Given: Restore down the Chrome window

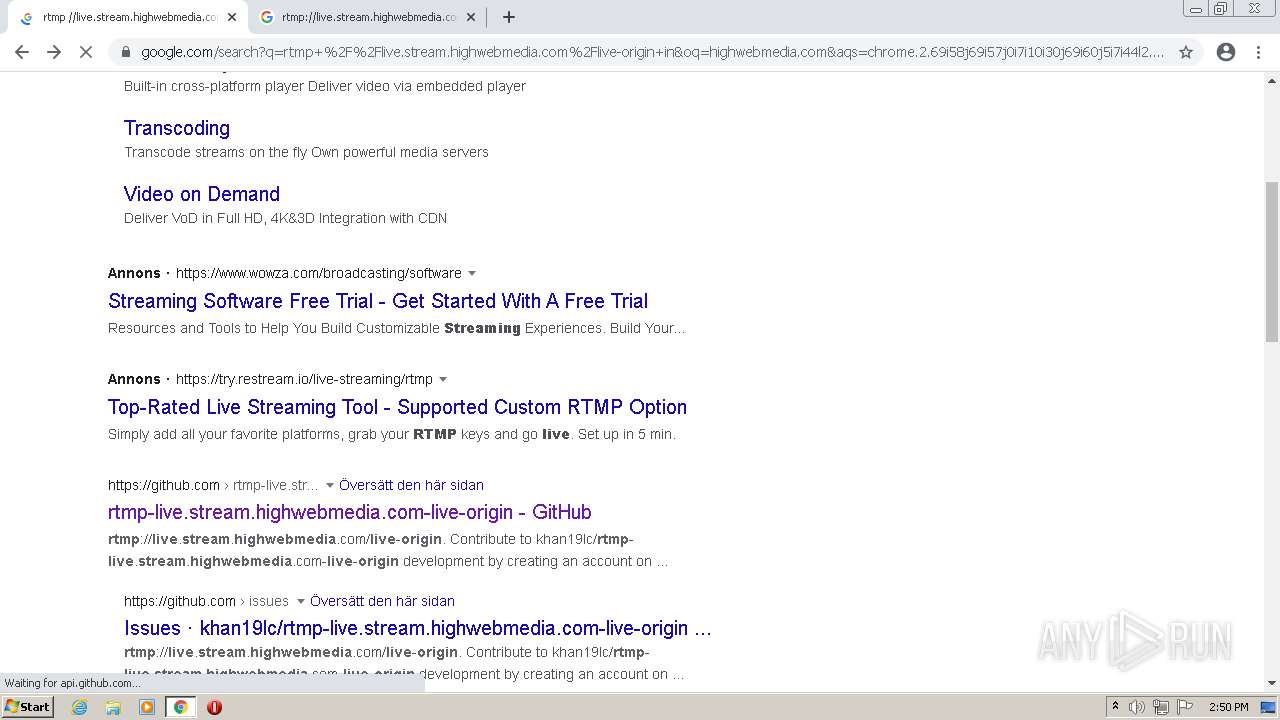Looking at the screenshot, I should pyautogui.click(x=1221, y=8).
